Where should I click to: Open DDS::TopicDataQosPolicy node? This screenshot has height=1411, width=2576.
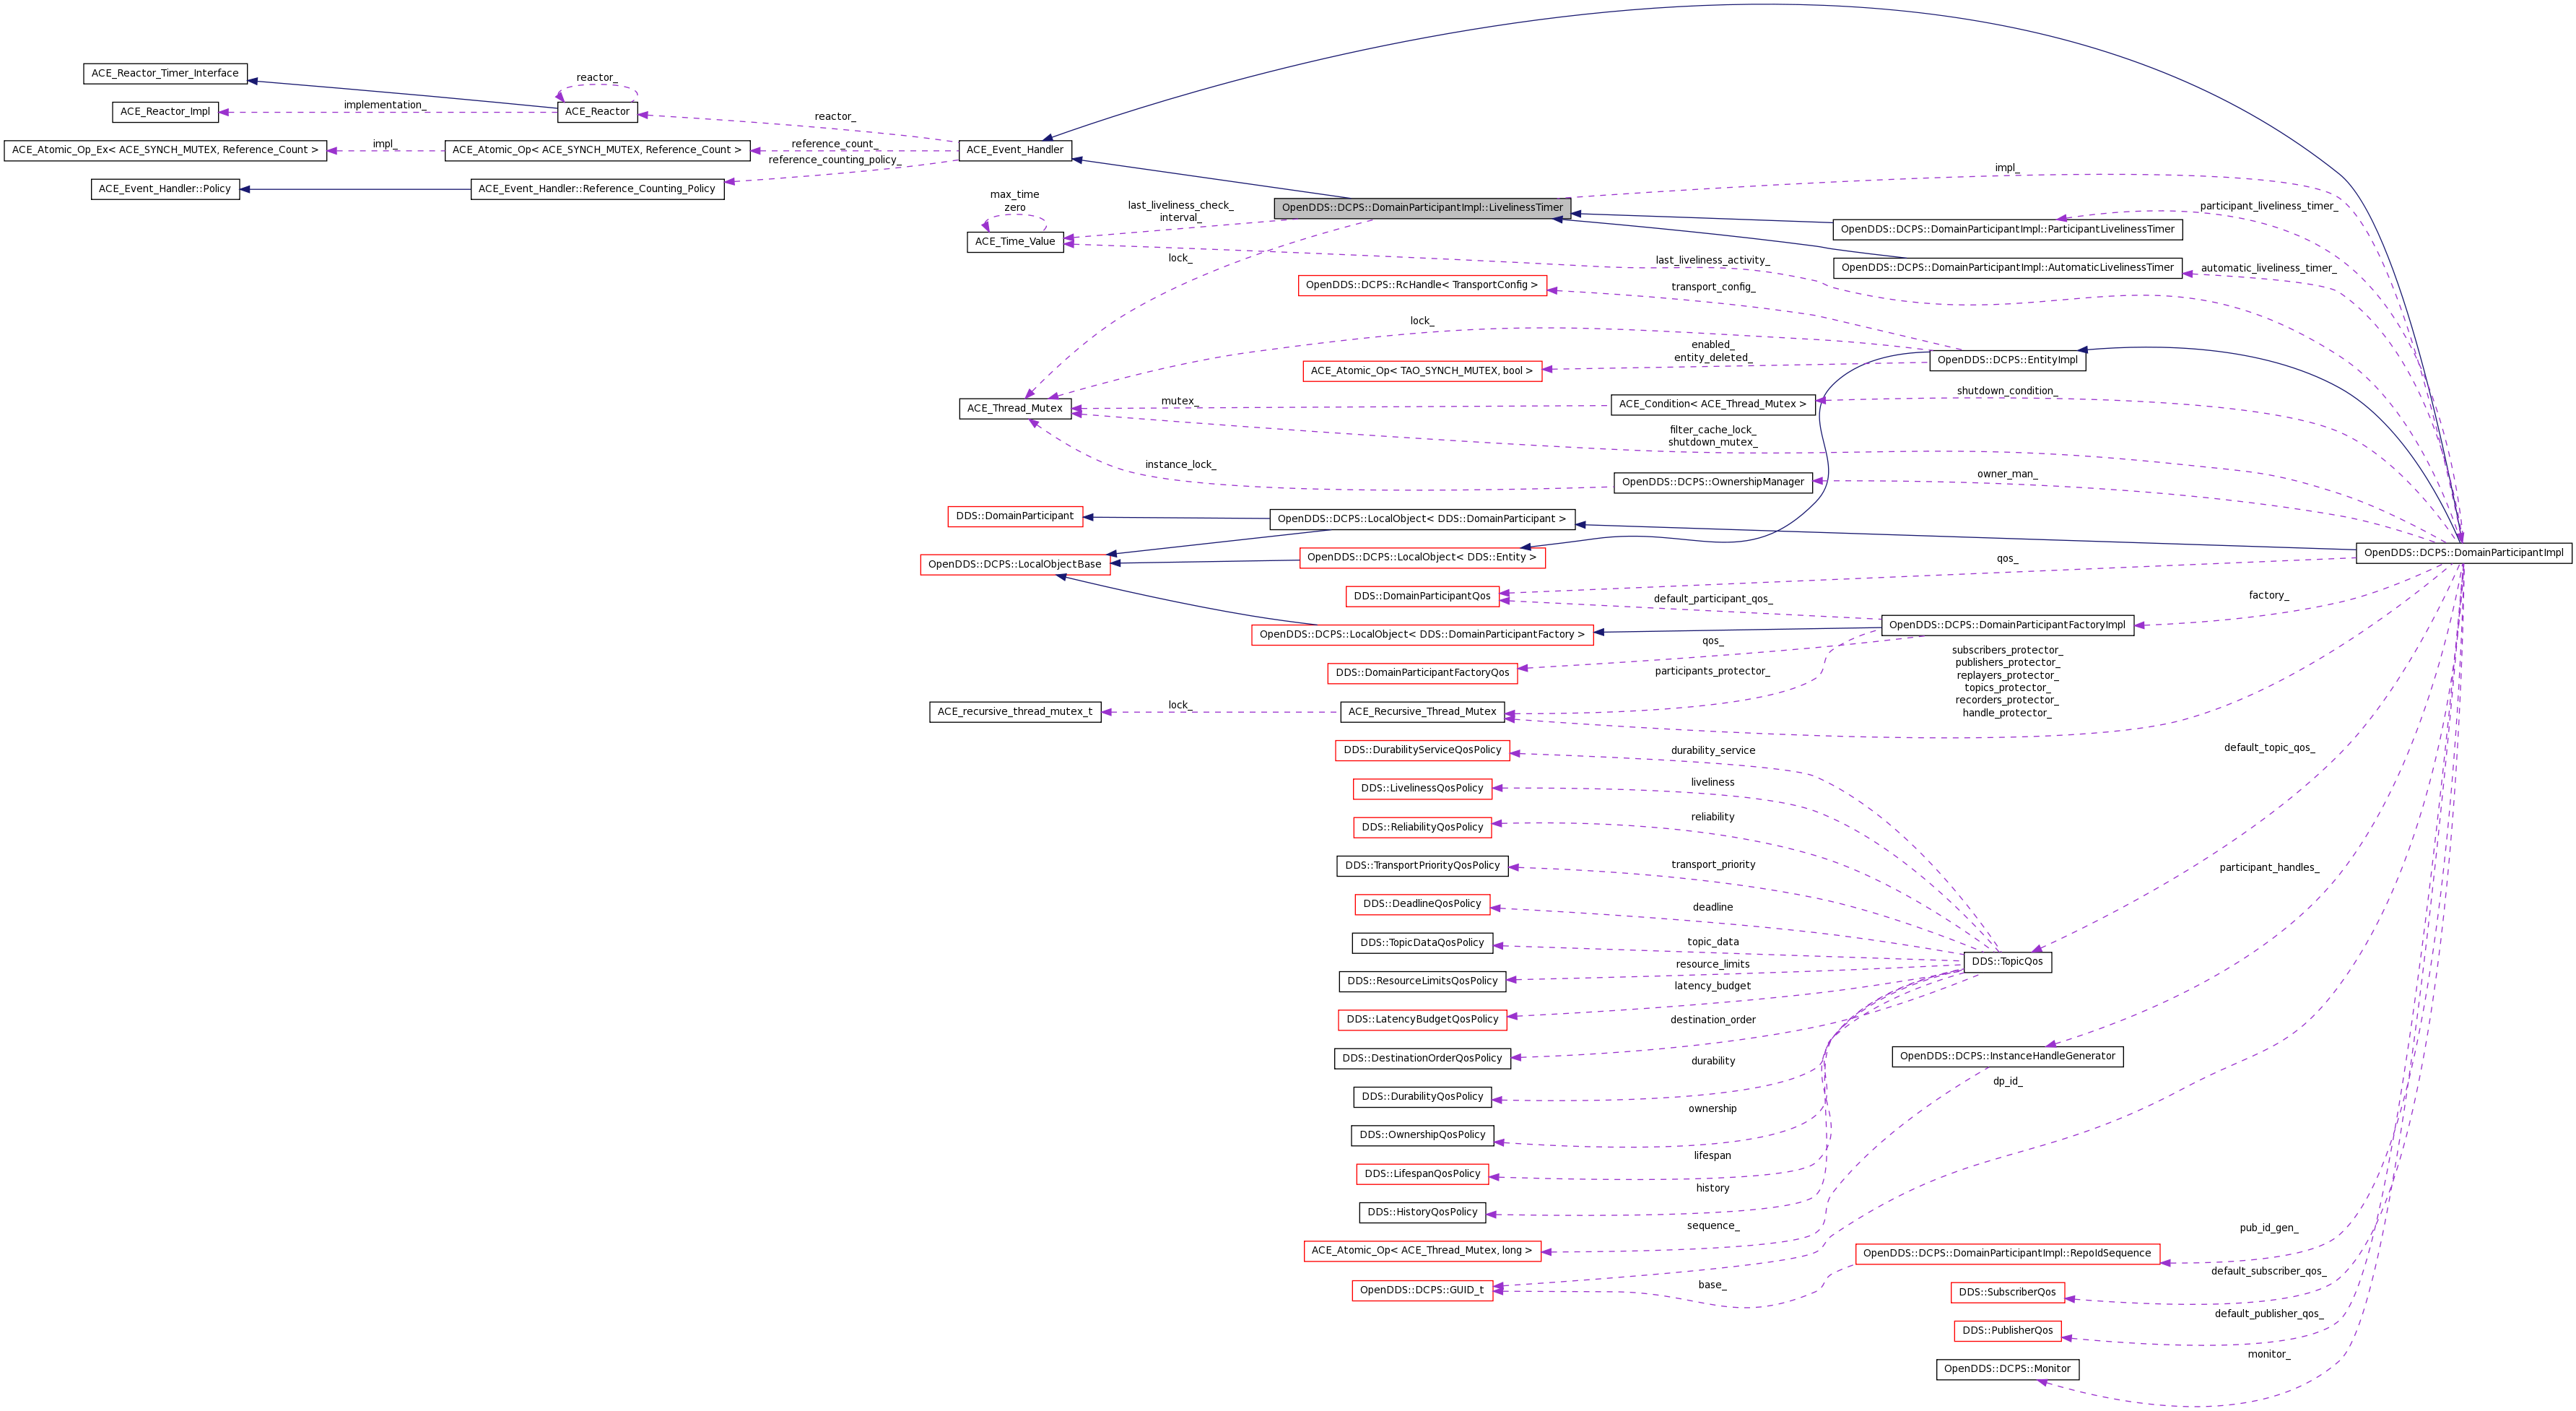1422,943
